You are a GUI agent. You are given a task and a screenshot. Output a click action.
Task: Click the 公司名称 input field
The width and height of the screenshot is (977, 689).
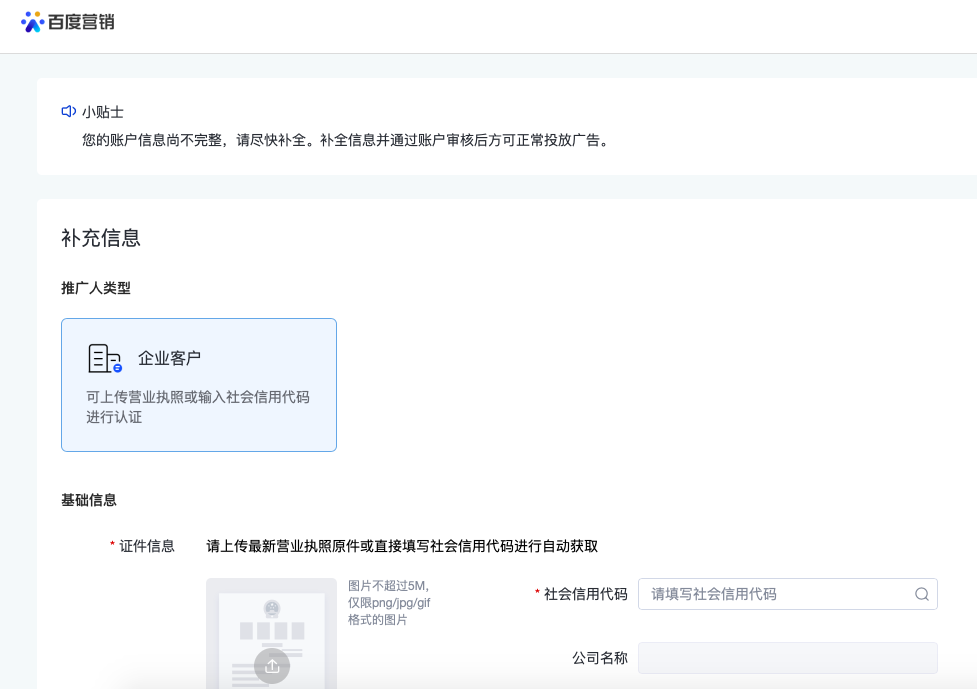click(x=787, y=658)
